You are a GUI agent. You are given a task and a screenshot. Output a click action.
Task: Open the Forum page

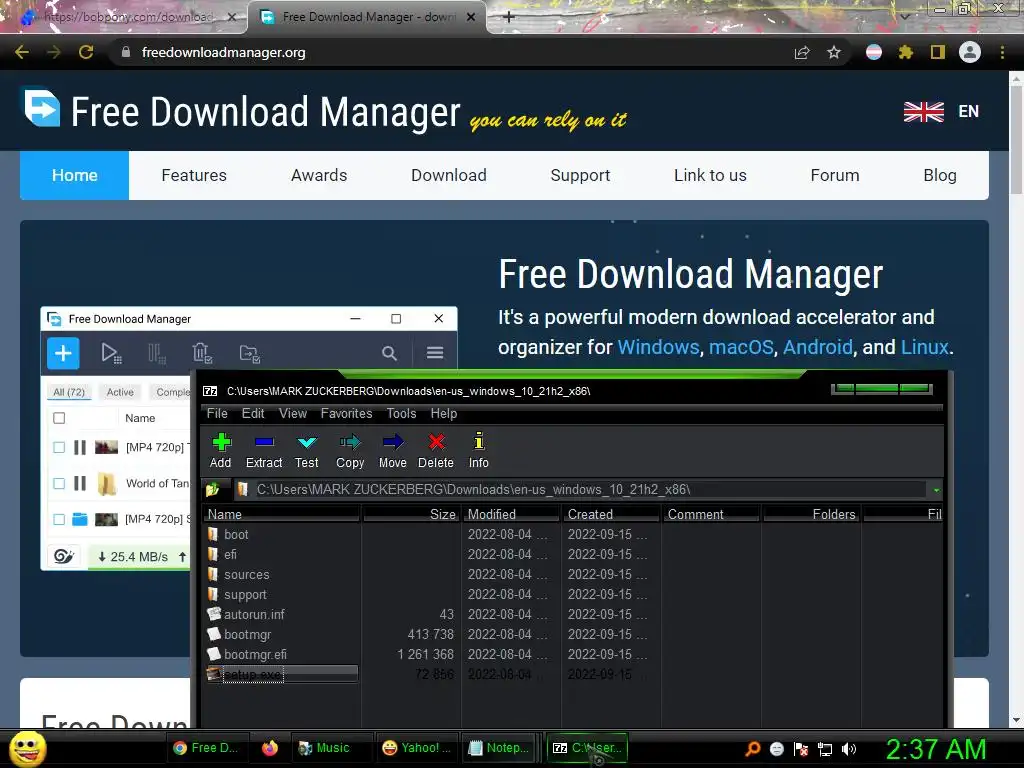[x=835, y=175]
